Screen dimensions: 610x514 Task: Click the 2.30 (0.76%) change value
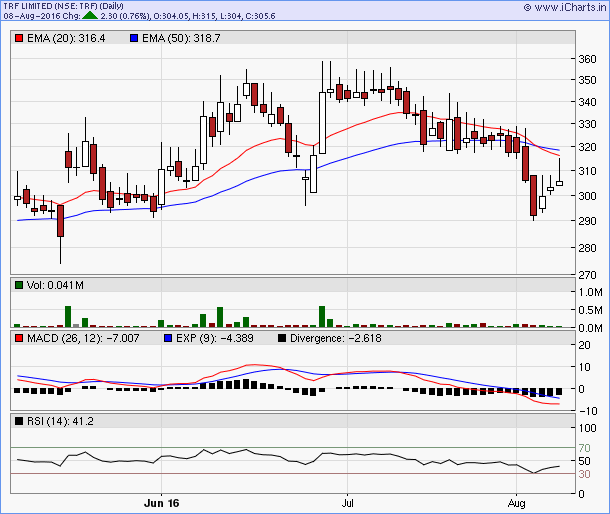pyautogui.click(x=125, y=16)
